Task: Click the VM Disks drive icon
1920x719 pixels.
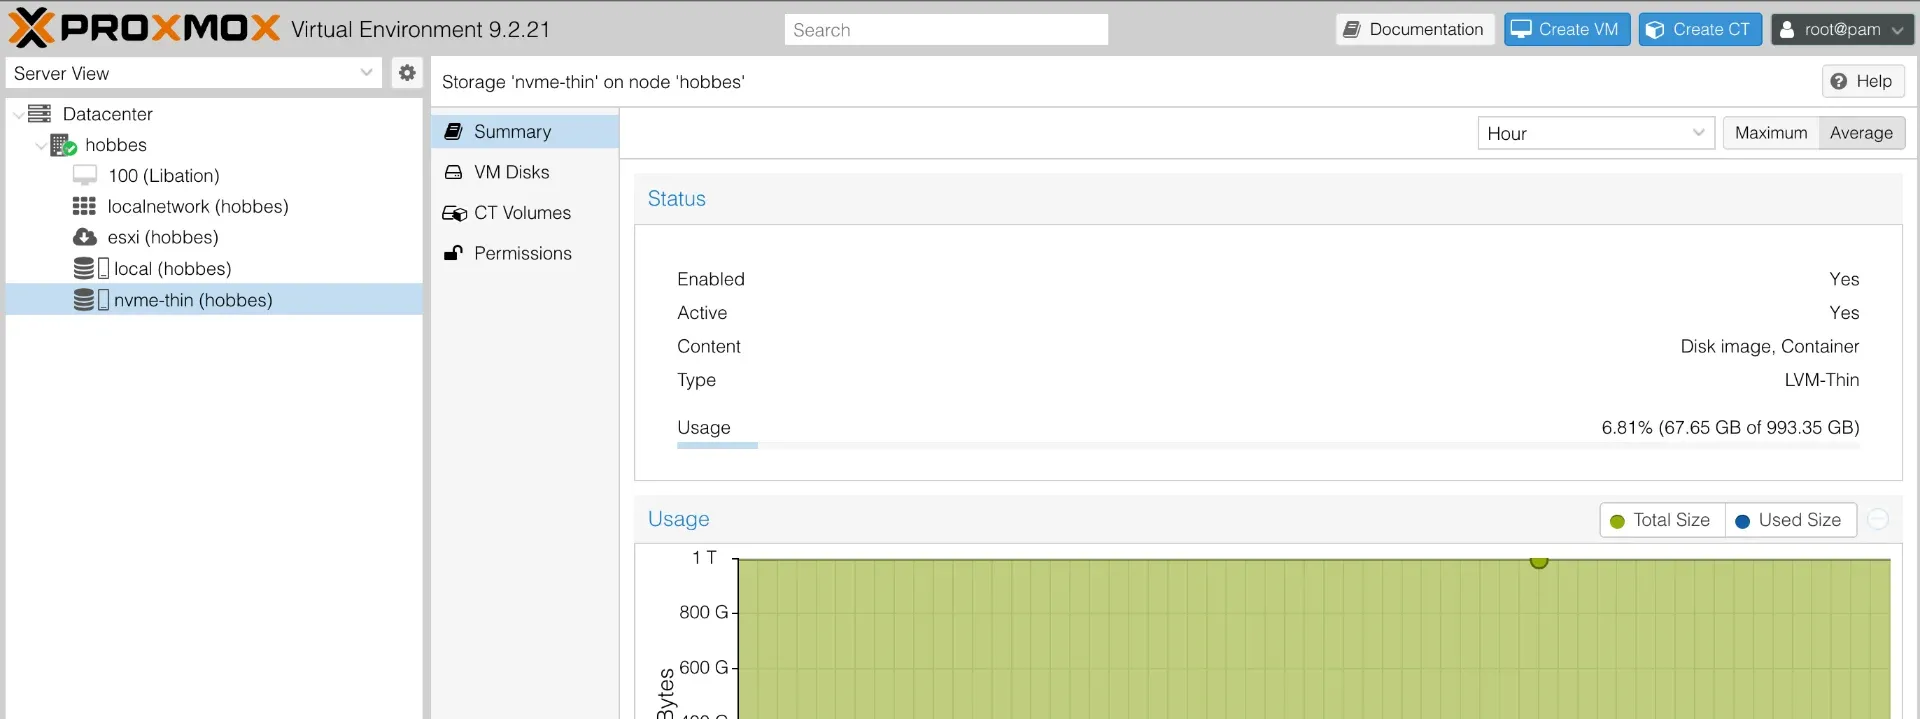Action: pyautogui.click(x=453, y=172)
